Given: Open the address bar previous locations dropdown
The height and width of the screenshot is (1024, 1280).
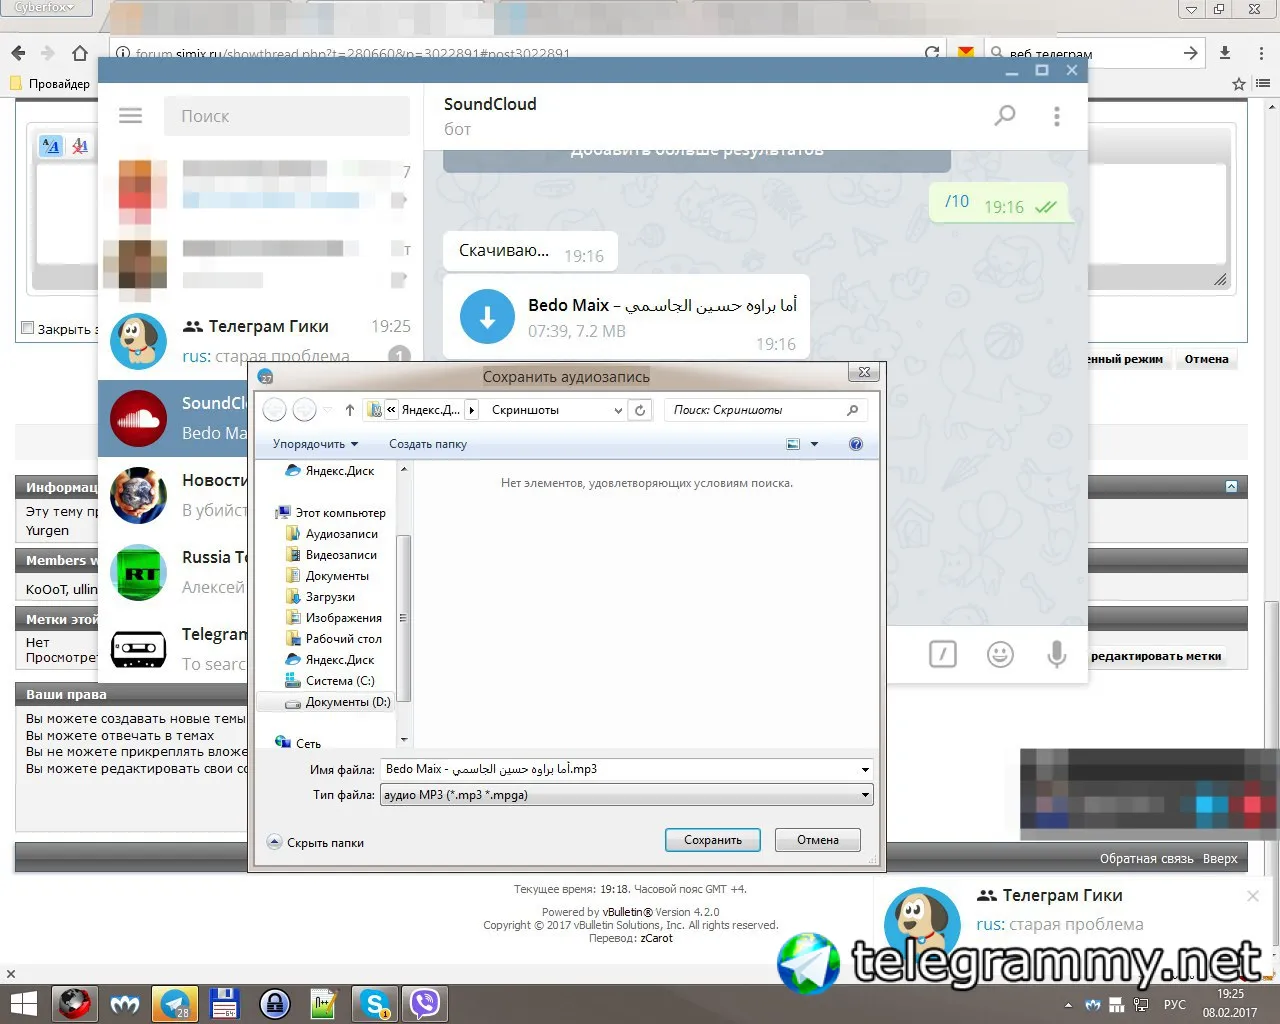Looking at the screenshot, I should click(618, 410).
